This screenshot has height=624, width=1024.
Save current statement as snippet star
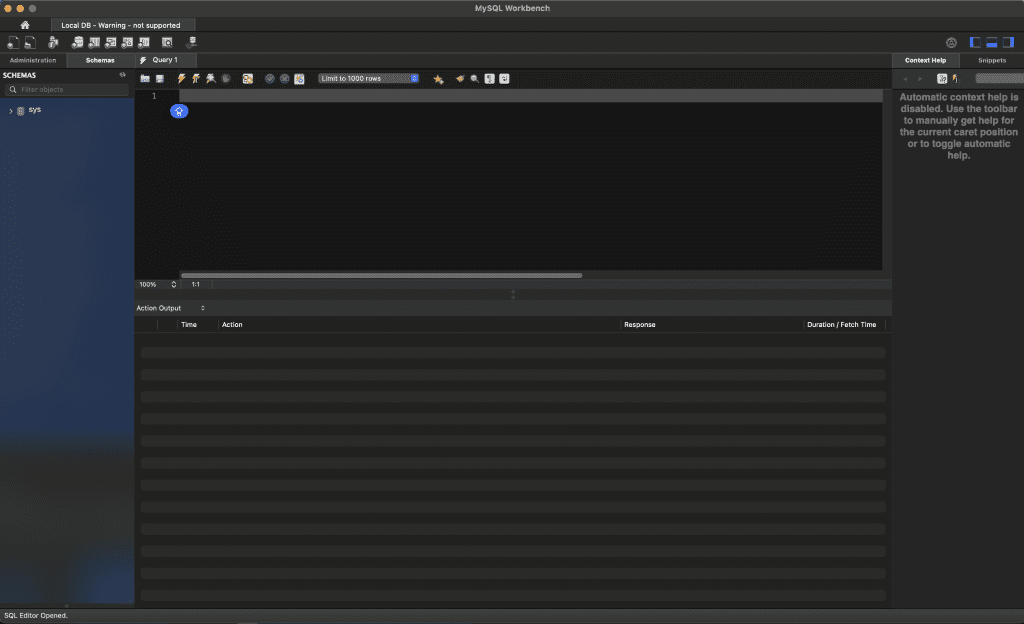tap(438, 79)
